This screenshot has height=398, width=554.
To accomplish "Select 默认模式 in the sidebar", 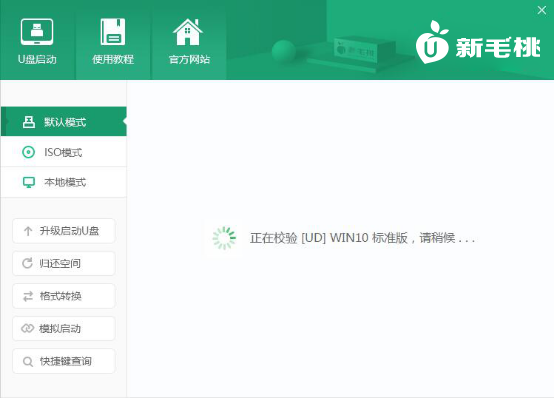I will (64, 122).
